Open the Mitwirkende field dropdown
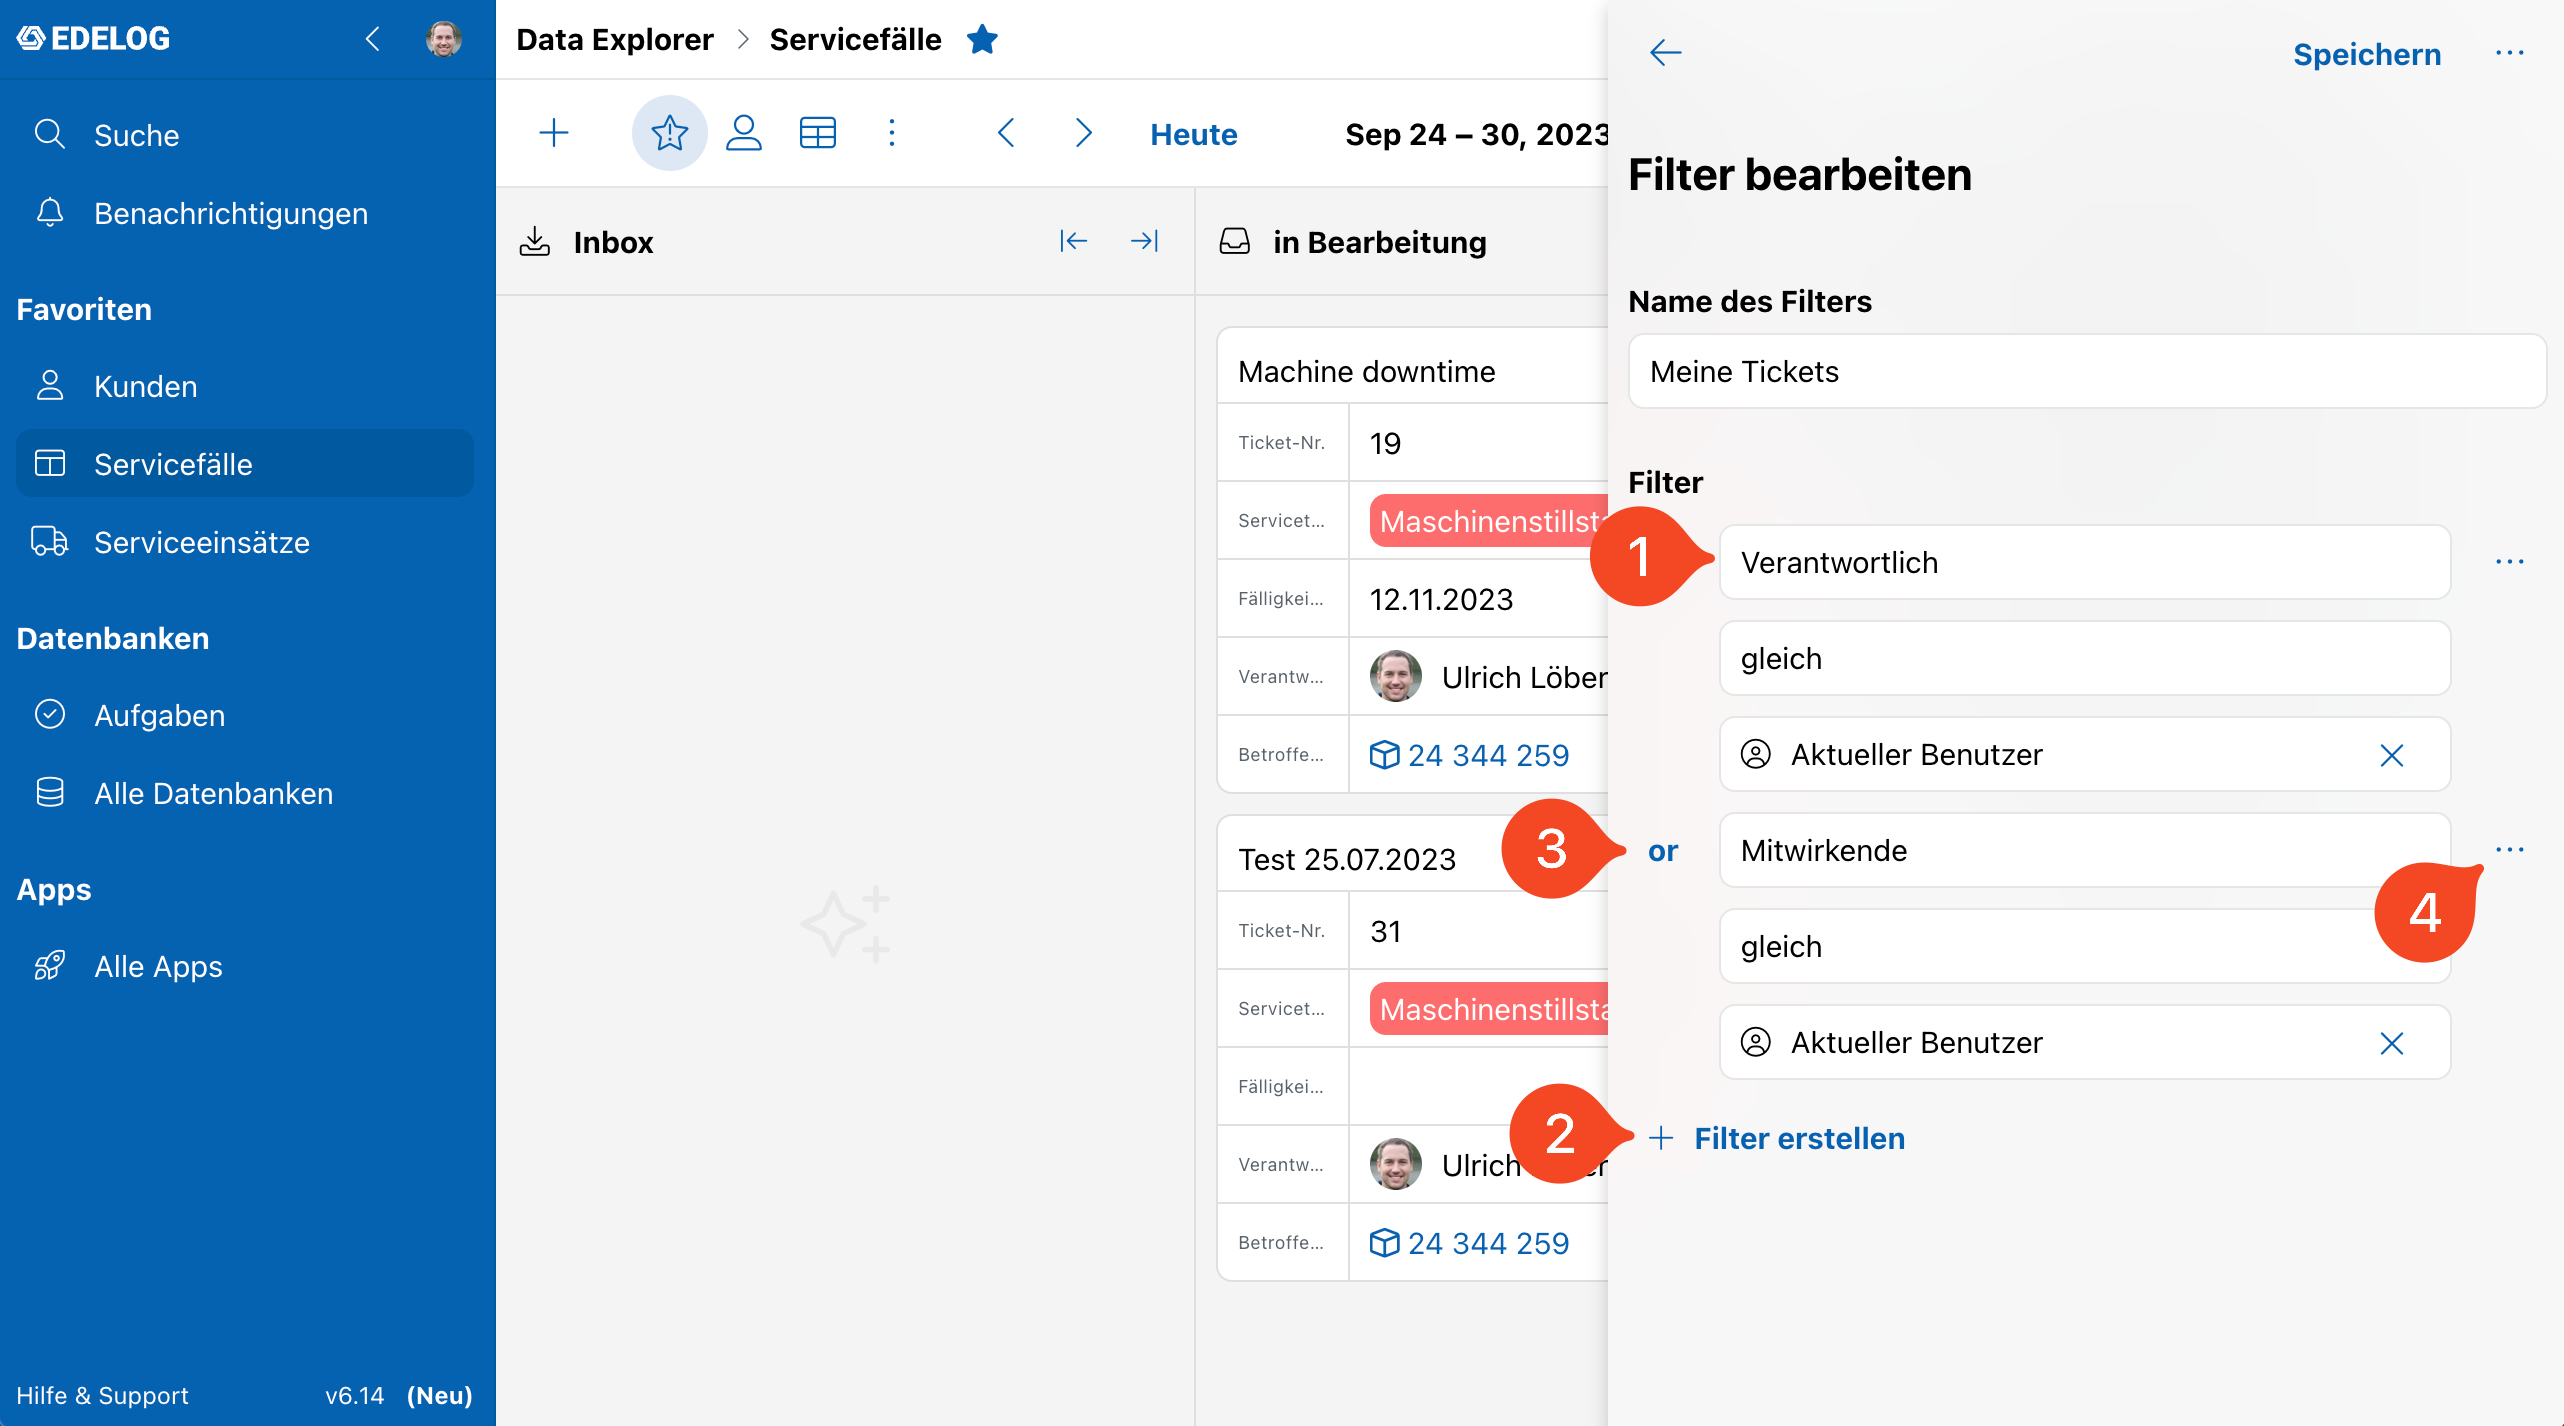2564x1426 pixels. (x=2085, y=850)
